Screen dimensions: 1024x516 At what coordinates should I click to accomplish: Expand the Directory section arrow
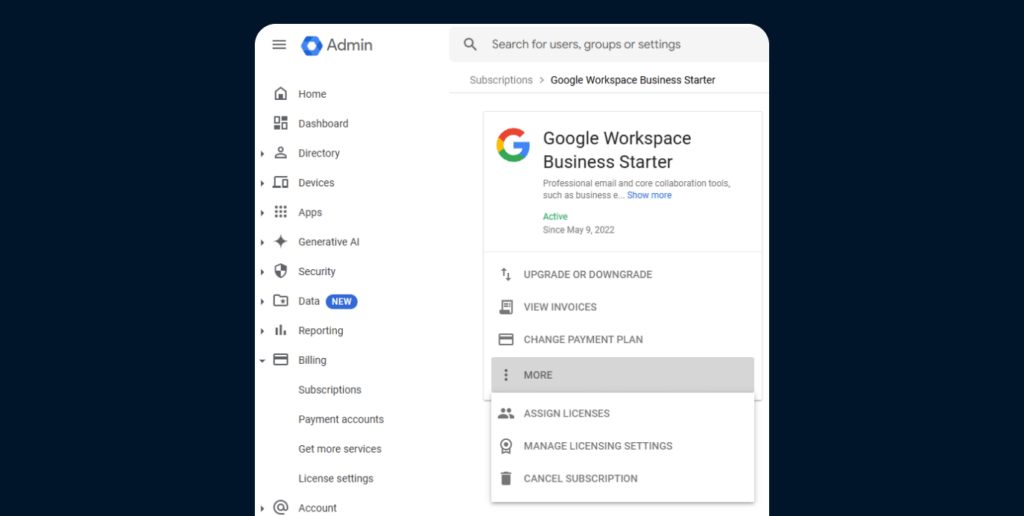pyautogui.click(x=263, y=154)
